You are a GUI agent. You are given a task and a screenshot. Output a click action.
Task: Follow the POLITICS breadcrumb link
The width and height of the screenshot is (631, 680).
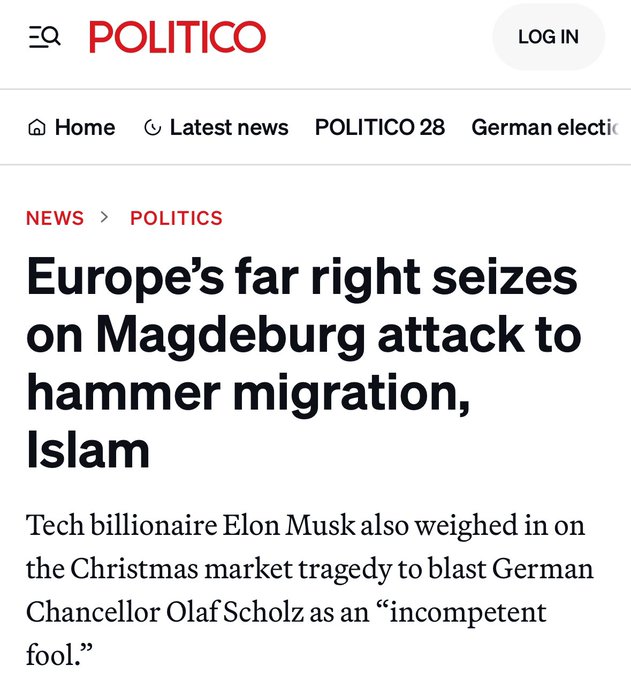[176, 218]
